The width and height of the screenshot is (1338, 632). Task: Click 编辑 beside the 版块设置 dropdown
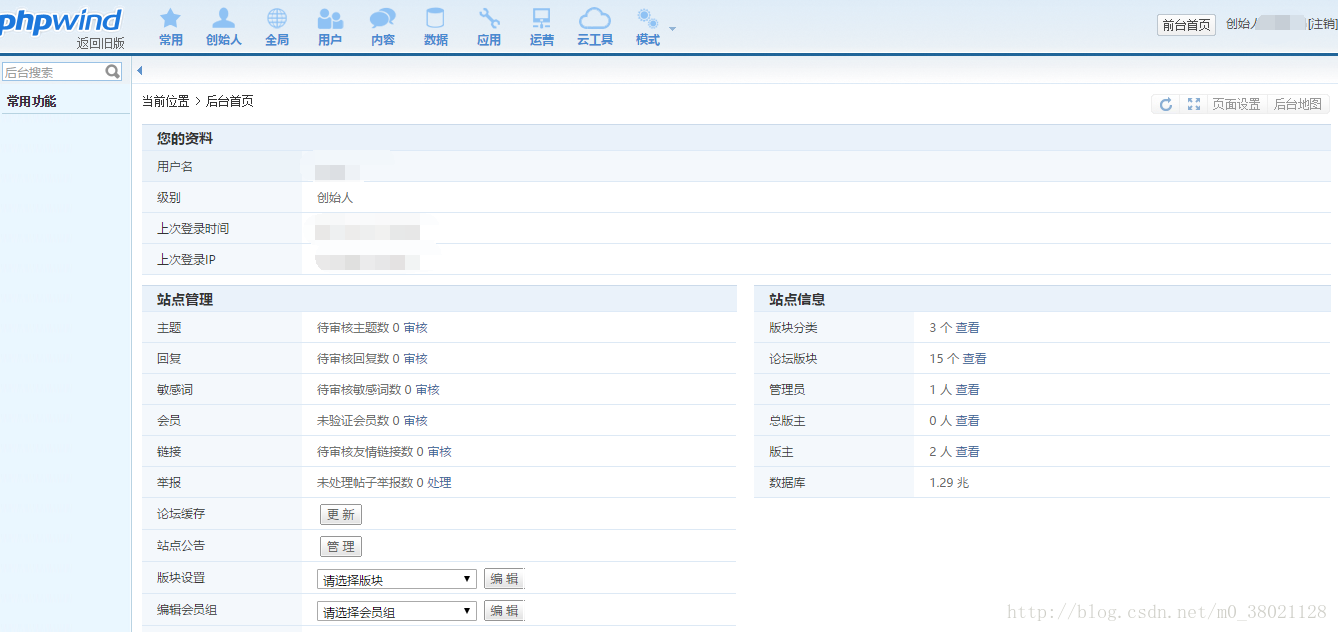click(504, 579)
